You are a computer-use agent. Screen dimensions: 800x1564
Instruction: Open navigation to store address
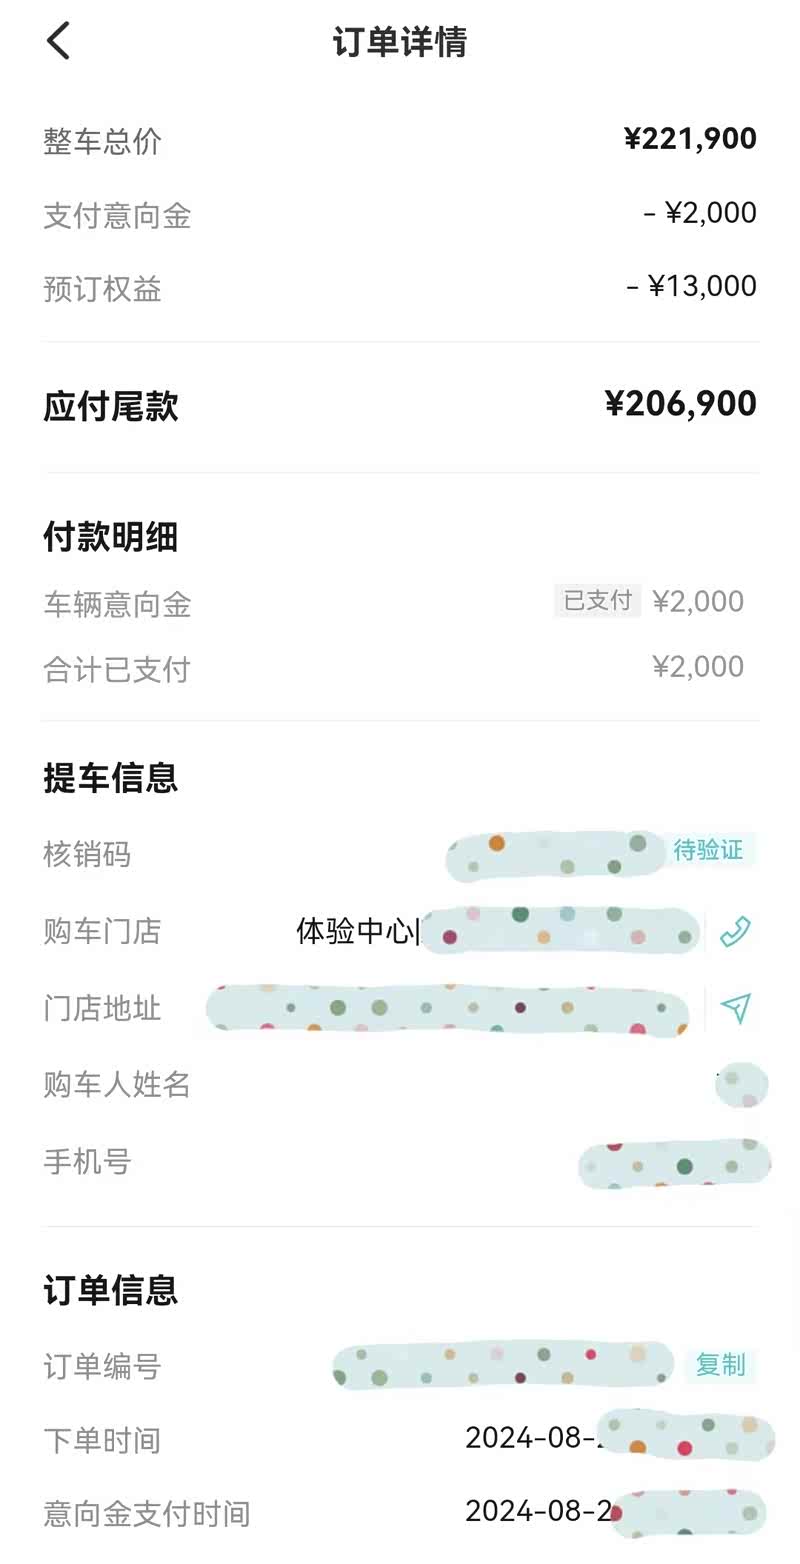[x=735, y=1008]
